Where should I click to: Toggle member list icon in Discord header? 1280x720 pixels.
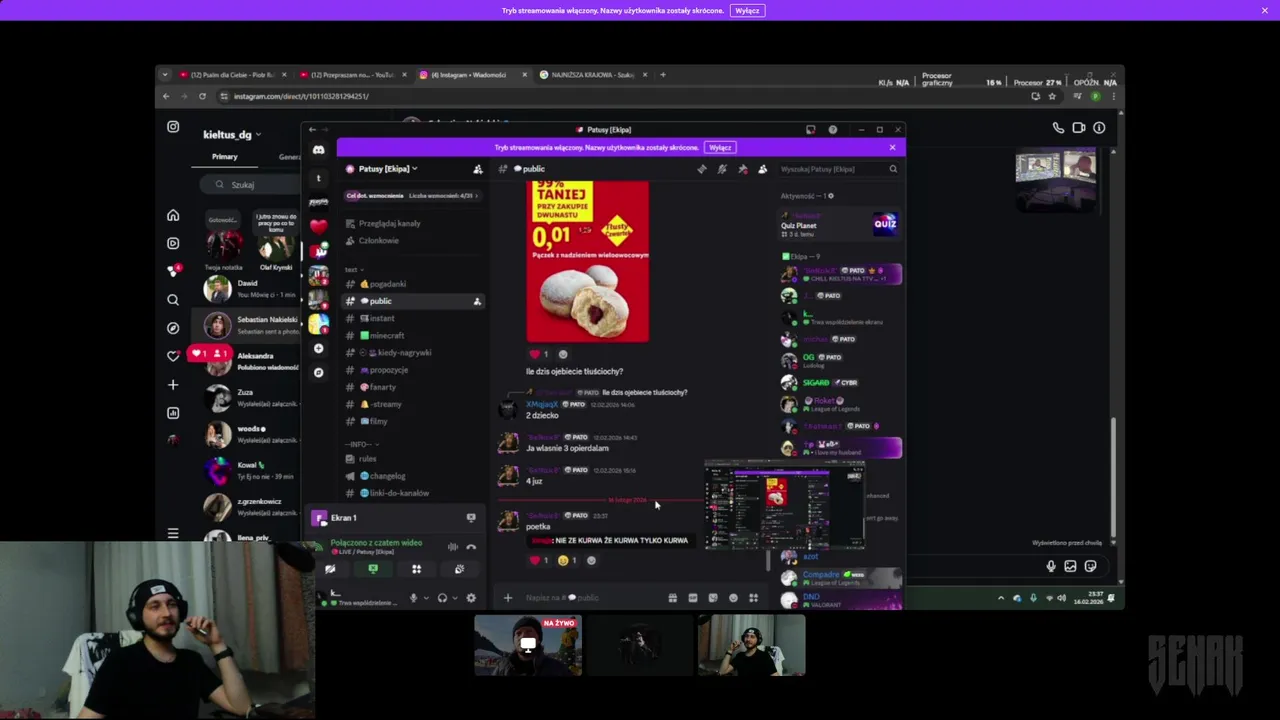click(762, 169)
